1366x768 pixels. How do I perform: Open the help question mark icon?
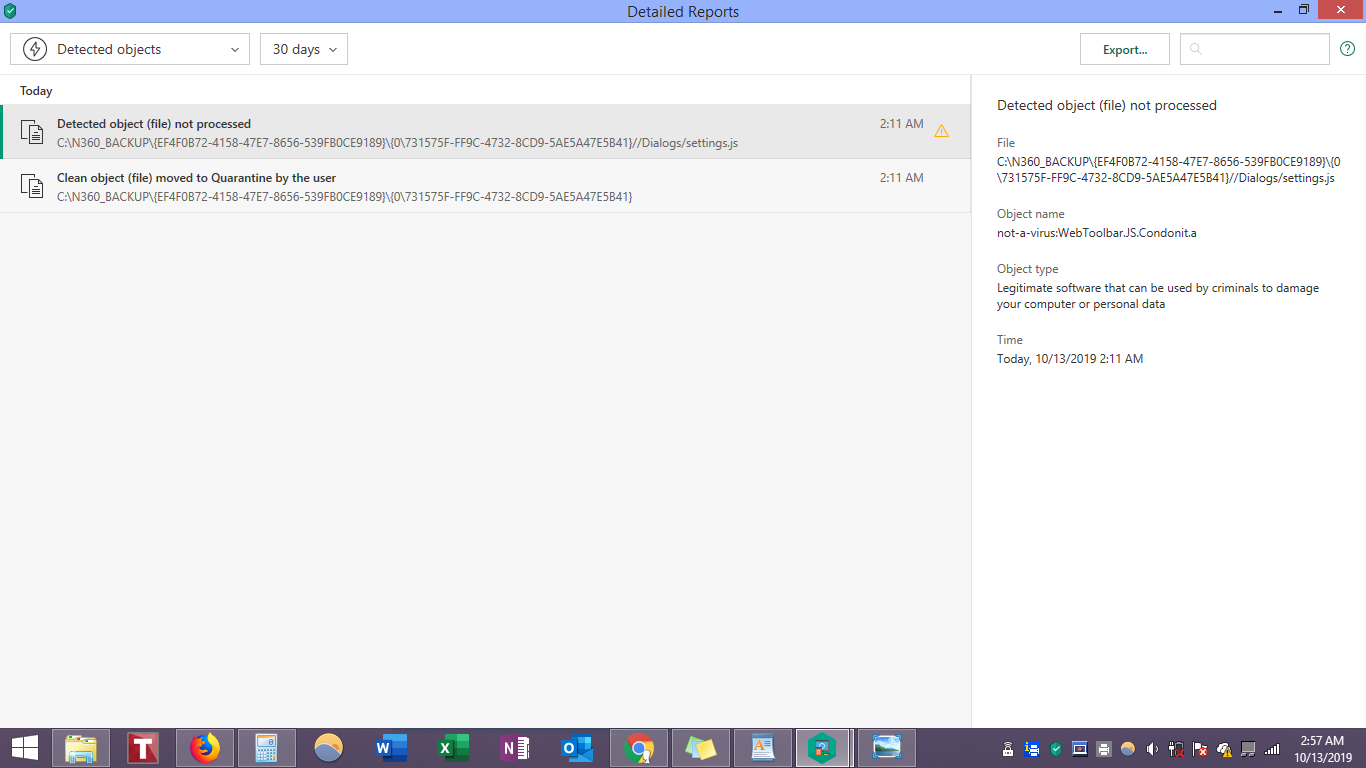pos(1347,49)
